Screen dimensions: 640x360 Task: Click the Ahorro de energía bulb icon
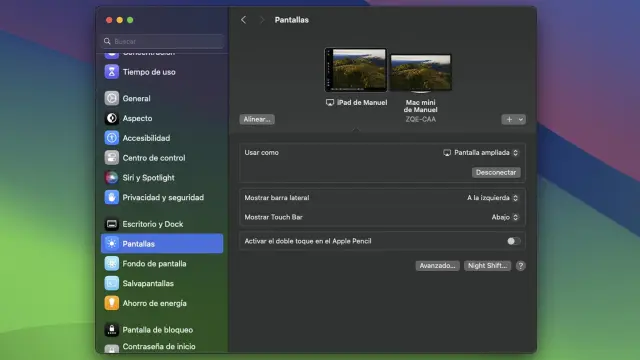click(x=111, y=303)
